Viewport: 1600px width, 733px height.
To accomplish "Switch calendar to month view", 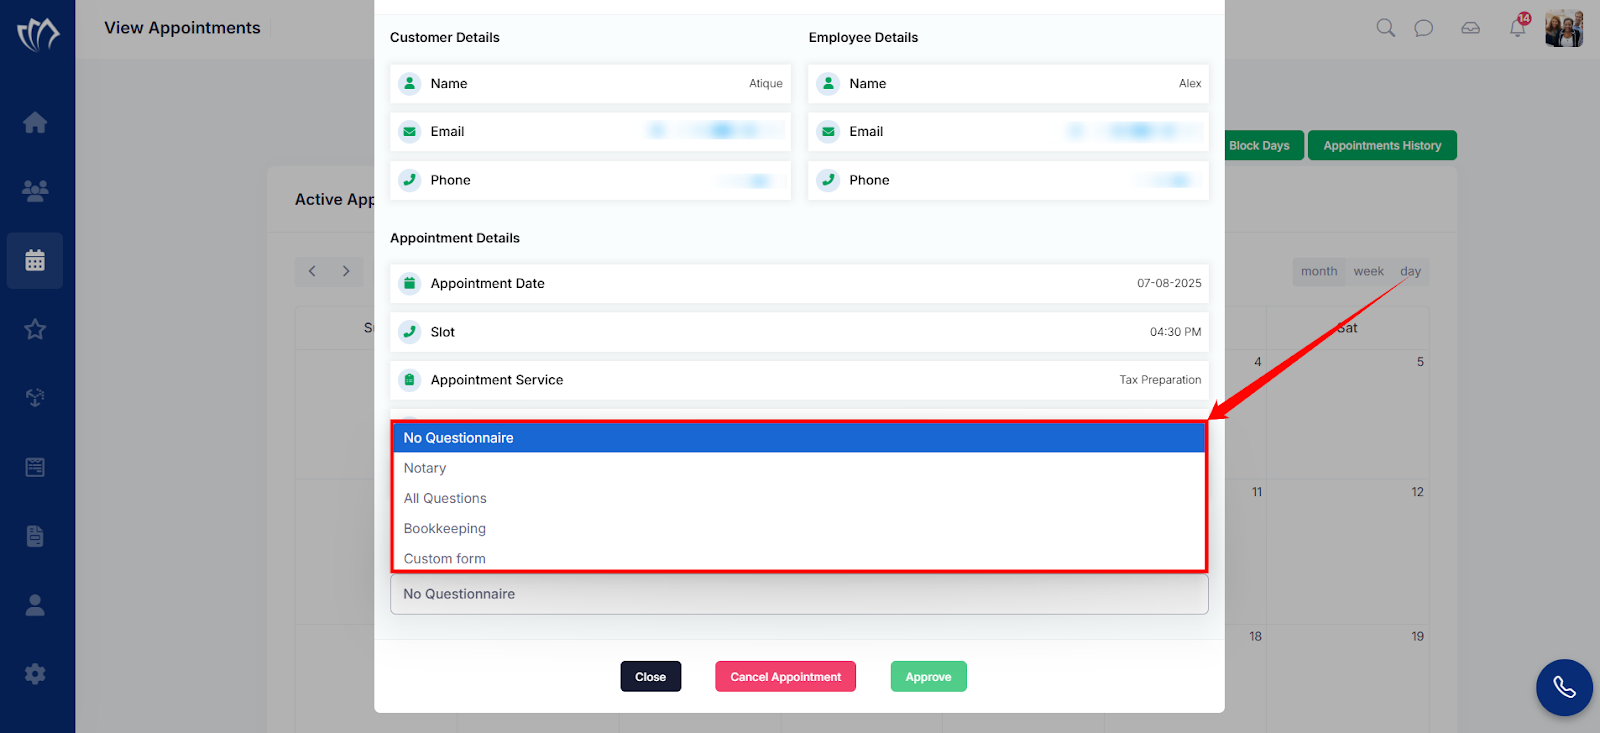I will coord(1319,272).
